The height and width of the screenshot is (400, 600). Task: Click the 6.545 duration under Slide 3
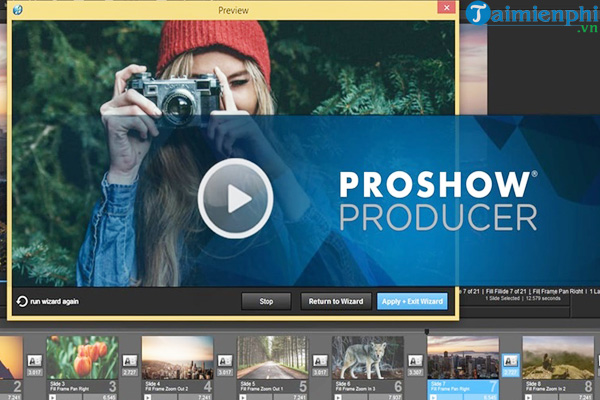(109, 397)
